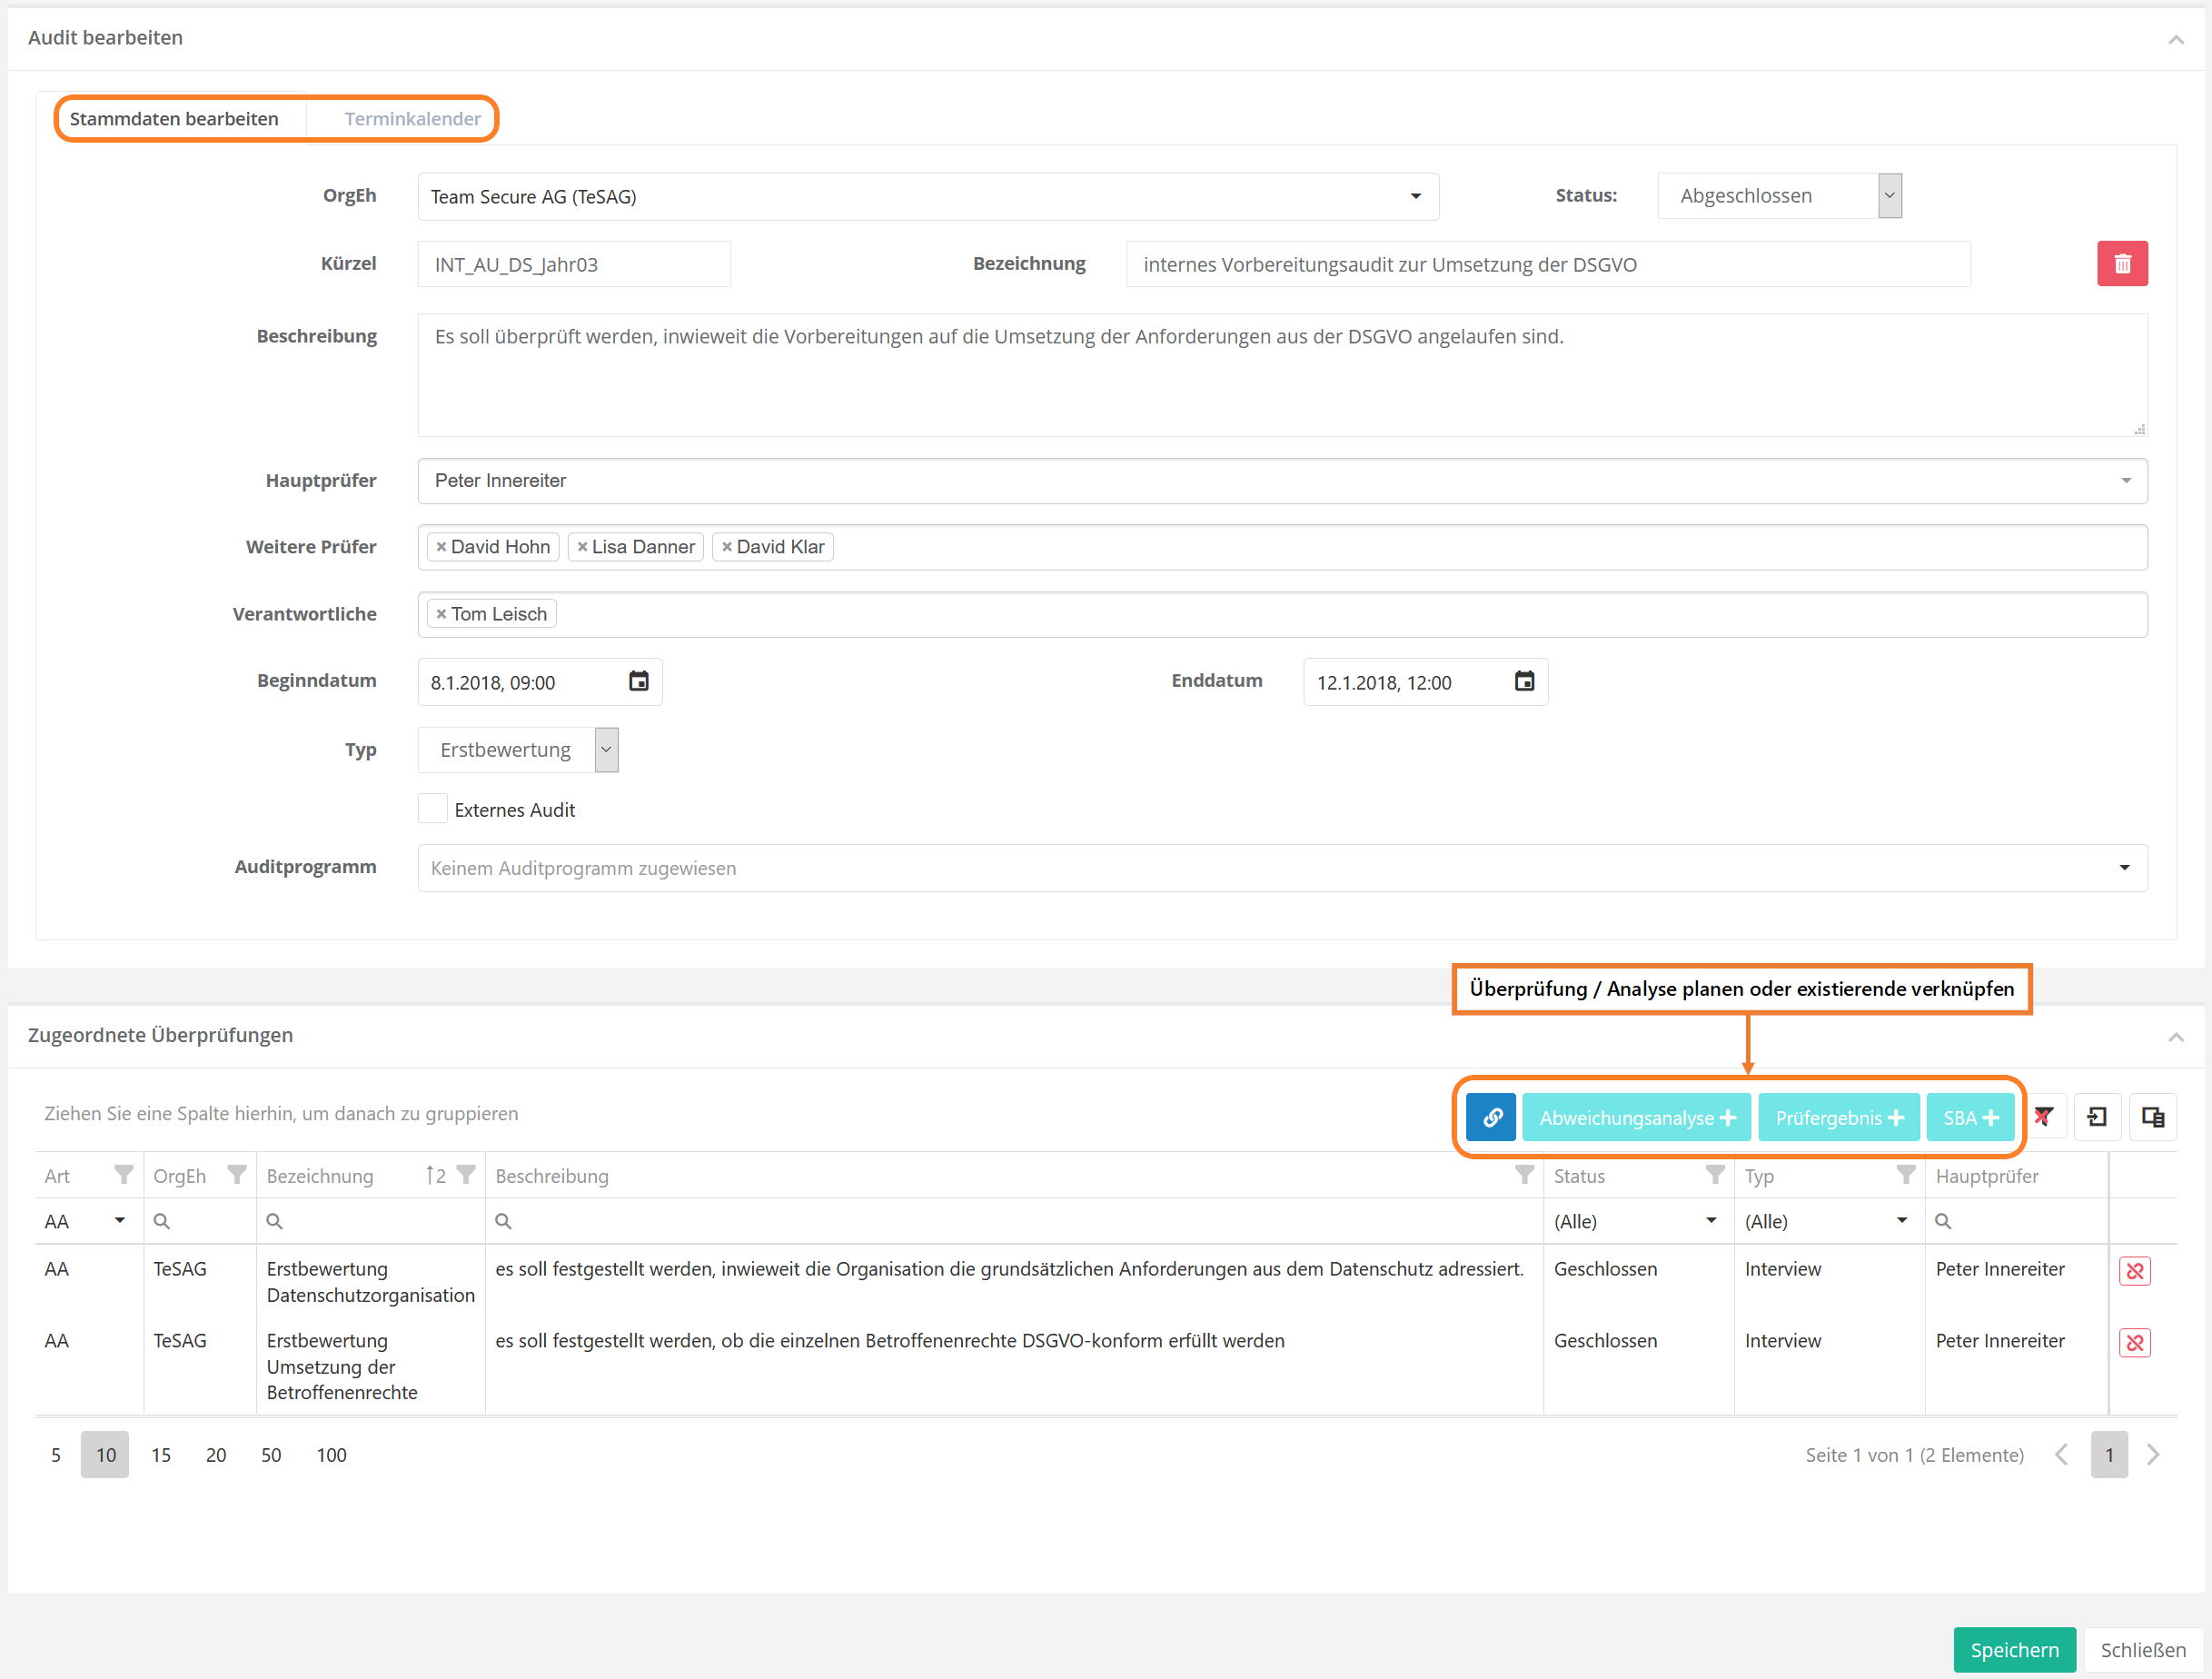Expand the Auditprogramm dropdown
The image size is (2212, 1679).
click(2124, 868)
